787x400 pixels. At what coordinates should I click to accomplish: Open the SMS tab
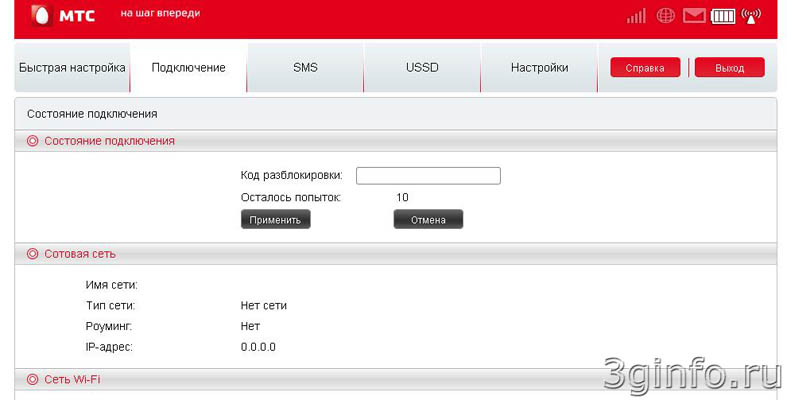pyautogui.click(x=305, y=68)
